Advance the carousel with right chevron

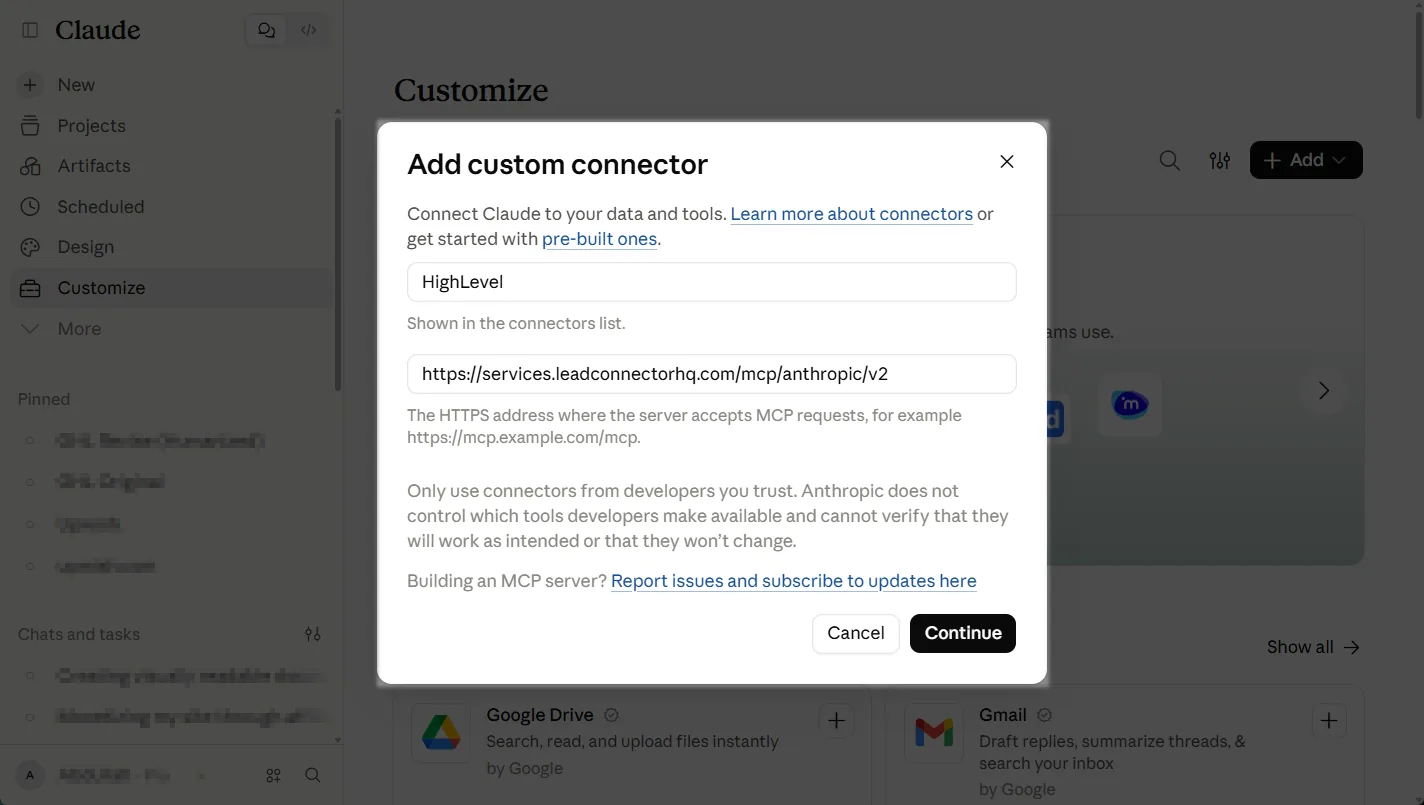1324,390
